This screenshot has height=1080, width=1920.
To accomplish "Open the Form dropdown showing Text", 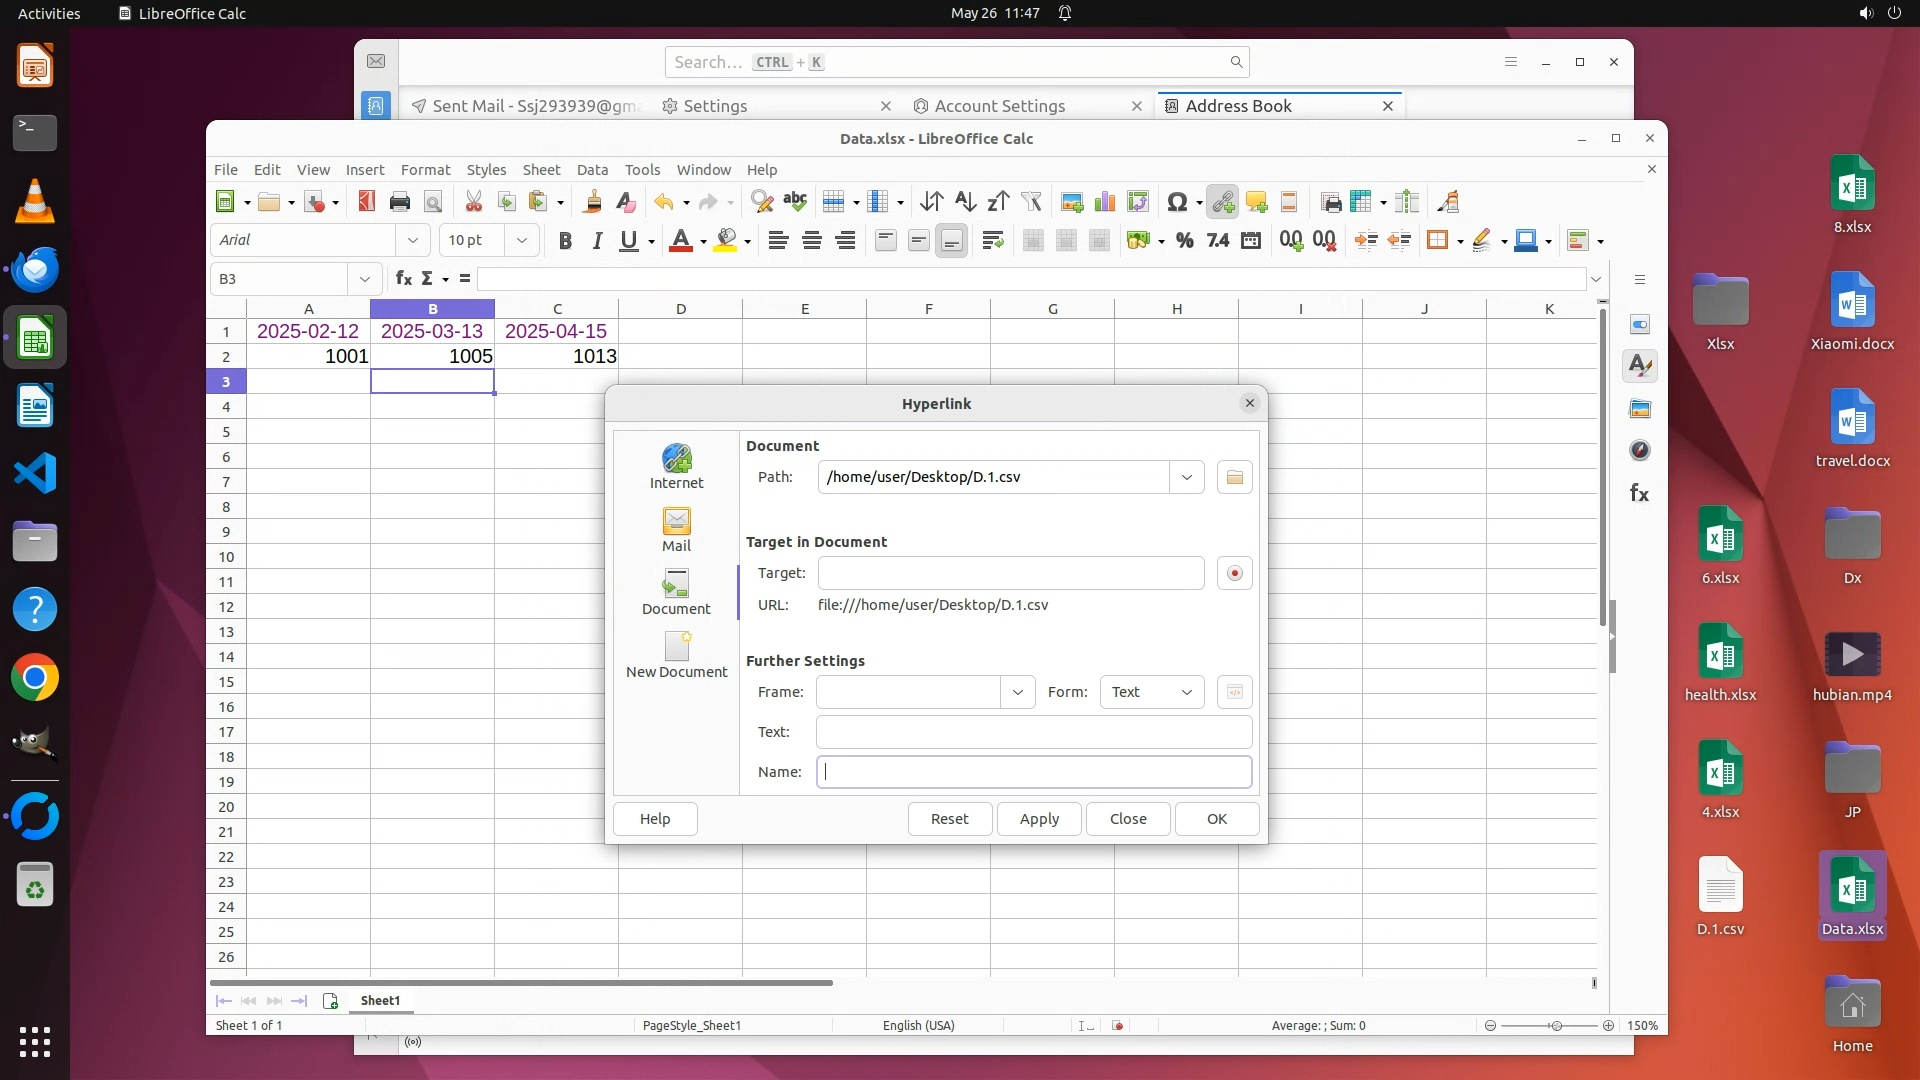I will [x=1151, y=692].
